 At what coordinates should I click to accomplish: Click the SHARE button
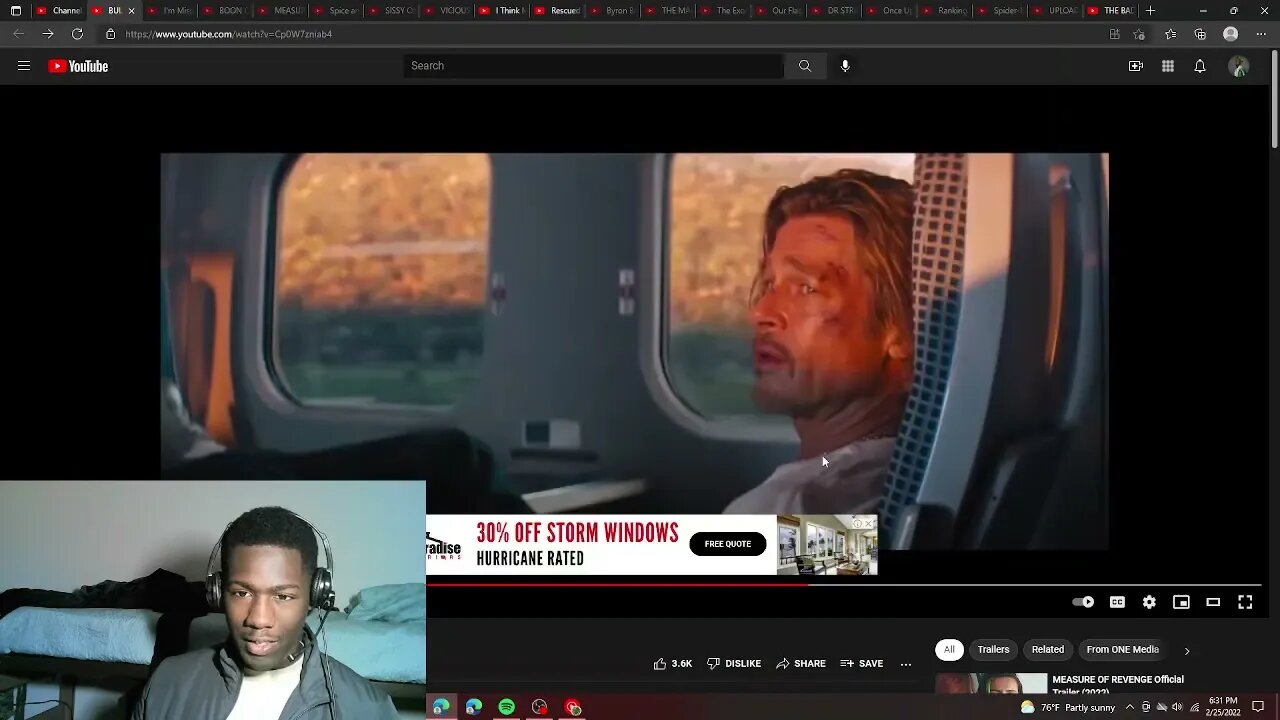pos(801,663)
